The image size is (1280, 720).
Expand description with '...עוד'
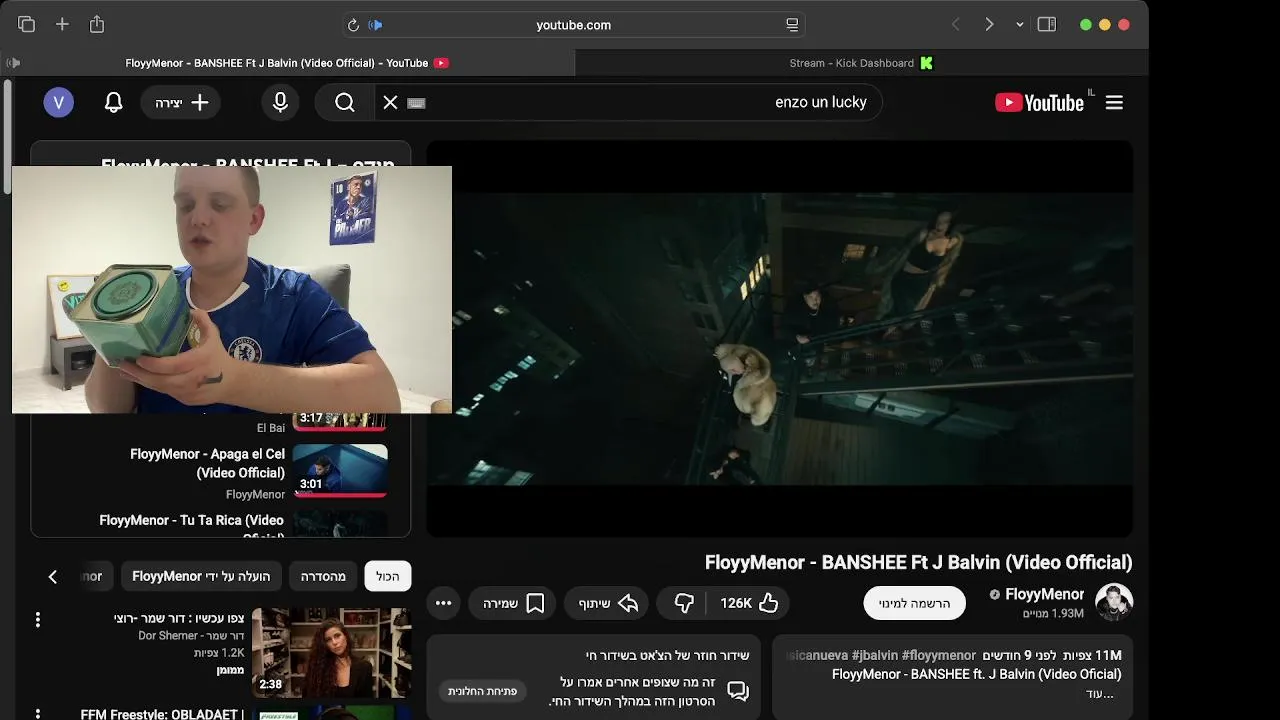1100,693
